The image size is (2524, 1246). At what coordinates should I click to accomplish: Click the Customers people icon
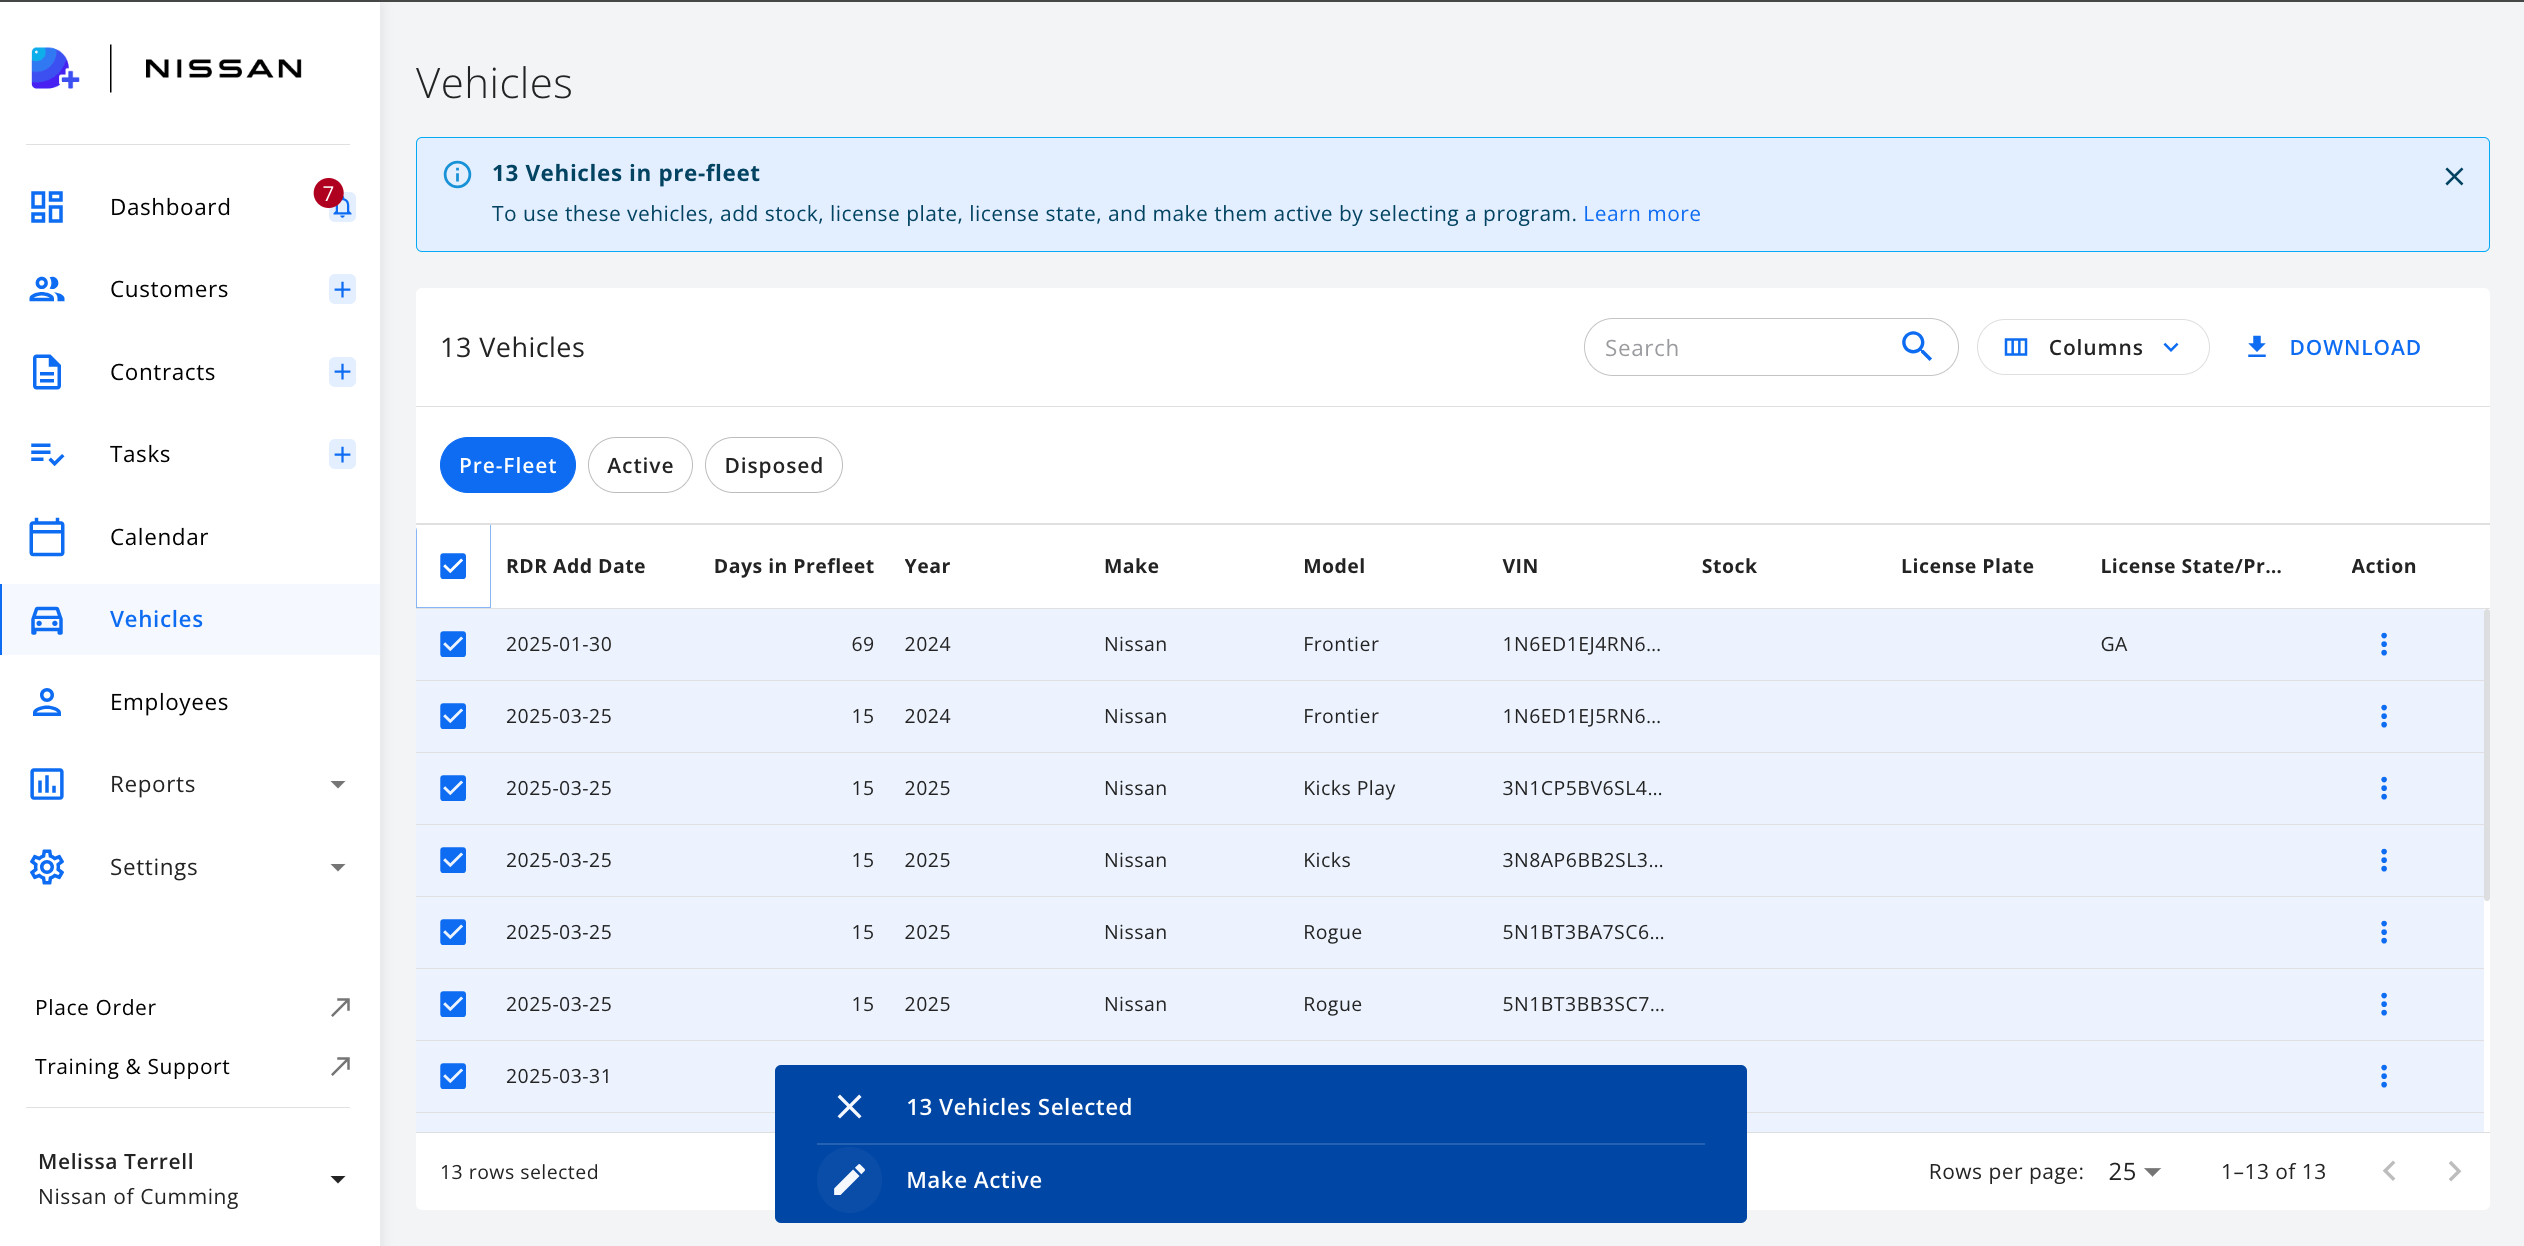click(x=47, y=290)
